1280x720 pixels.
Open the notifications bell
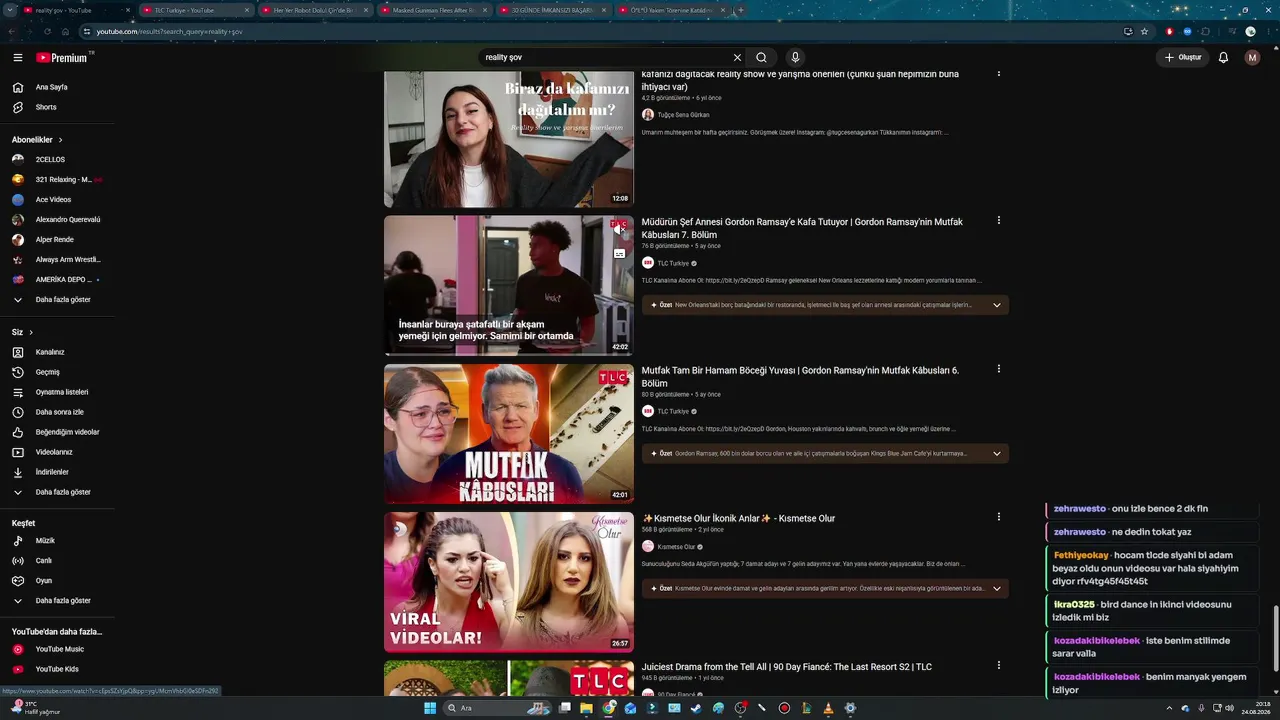click(x=1223, y=58)
